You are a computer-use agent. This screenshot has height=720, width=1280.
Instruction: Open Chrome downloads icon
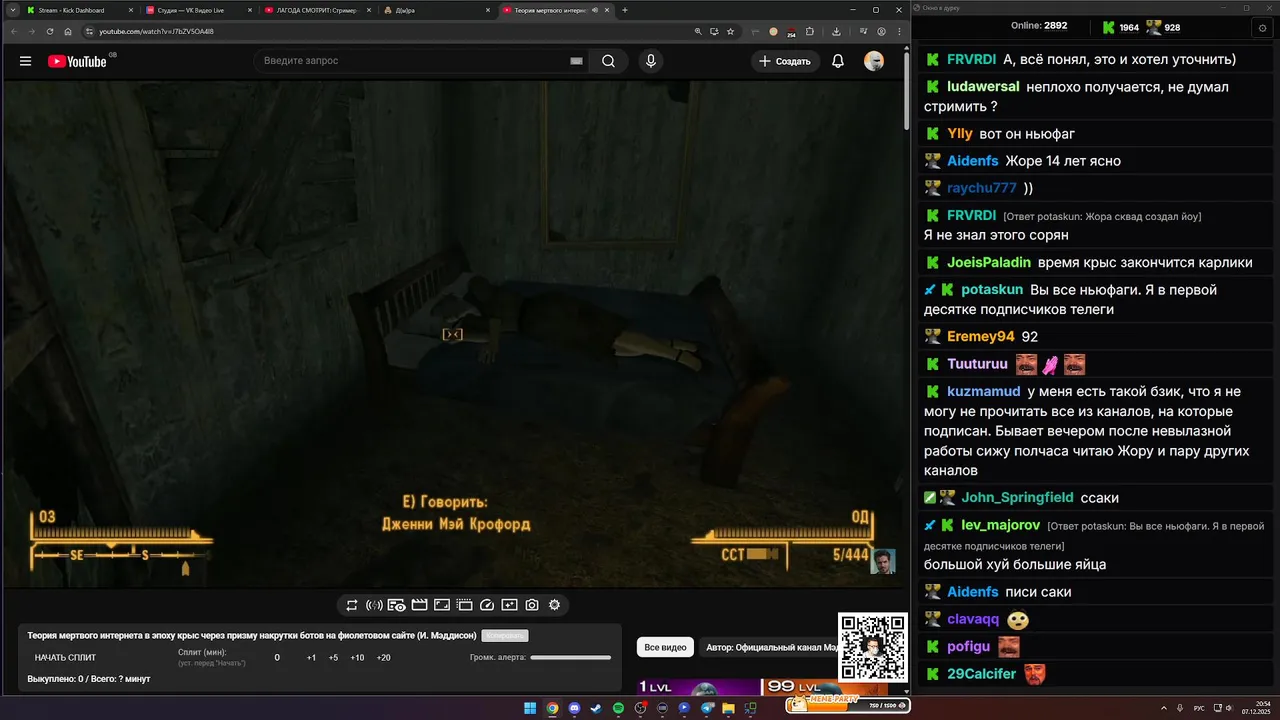click(x=836, y=31)
